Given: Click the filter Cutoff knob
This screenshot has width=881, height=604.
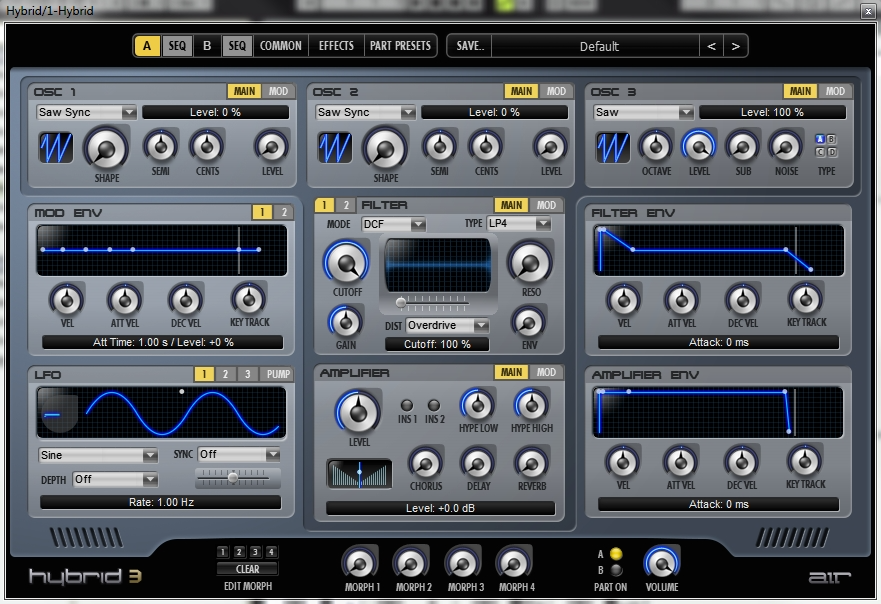Looking at the screenshot, I should pos(346,262).
